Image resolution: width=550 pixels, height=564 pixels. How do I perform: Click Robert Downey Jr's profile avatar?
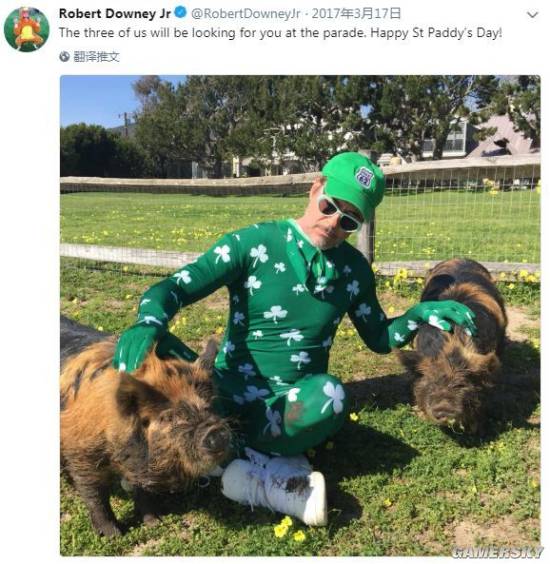(27, 29)
